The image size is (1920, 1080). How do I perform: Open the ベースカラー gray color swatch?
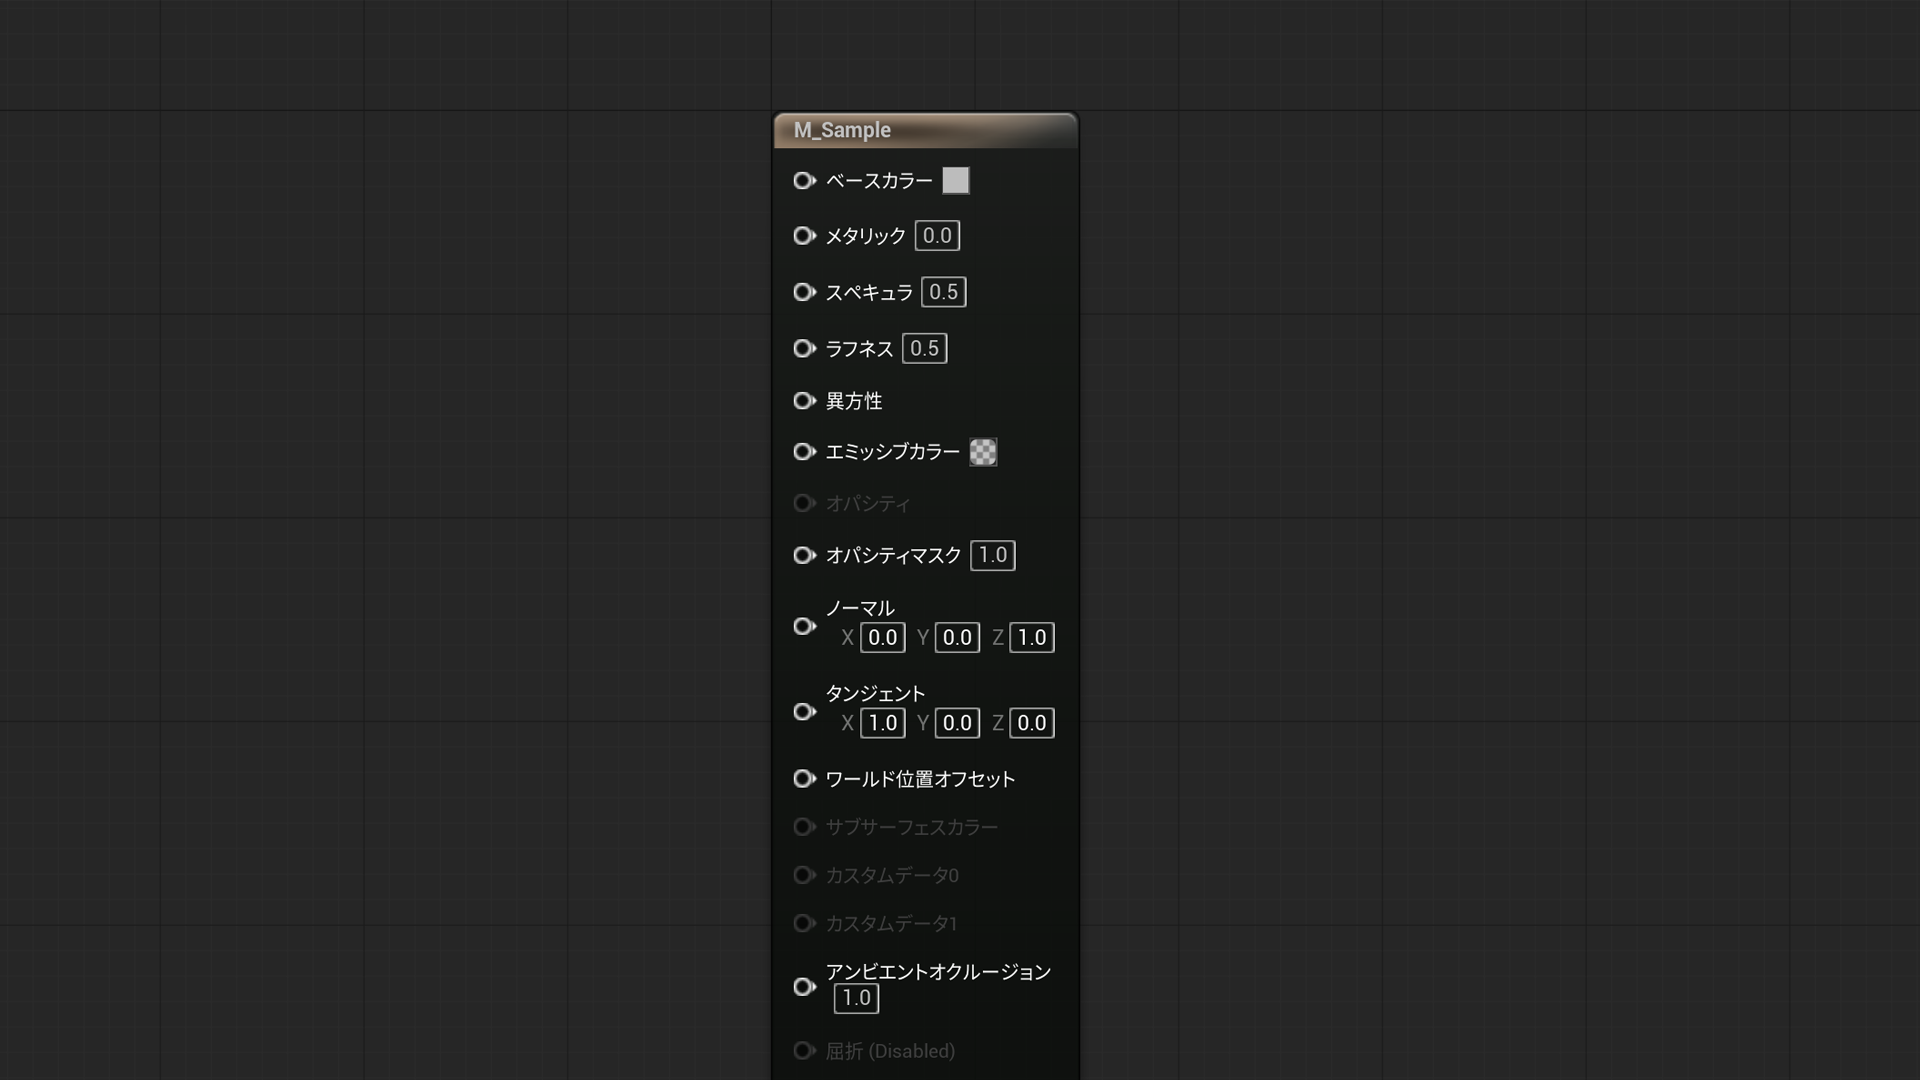point(956,181)
